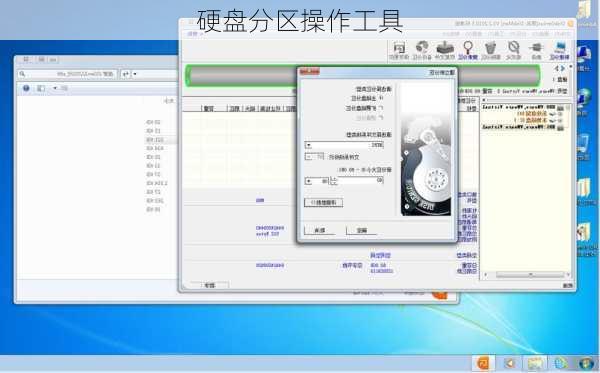Screen dimensions: 600x373
Task: Select the grayed logical partition radio button
Action: tap(381, 118)
